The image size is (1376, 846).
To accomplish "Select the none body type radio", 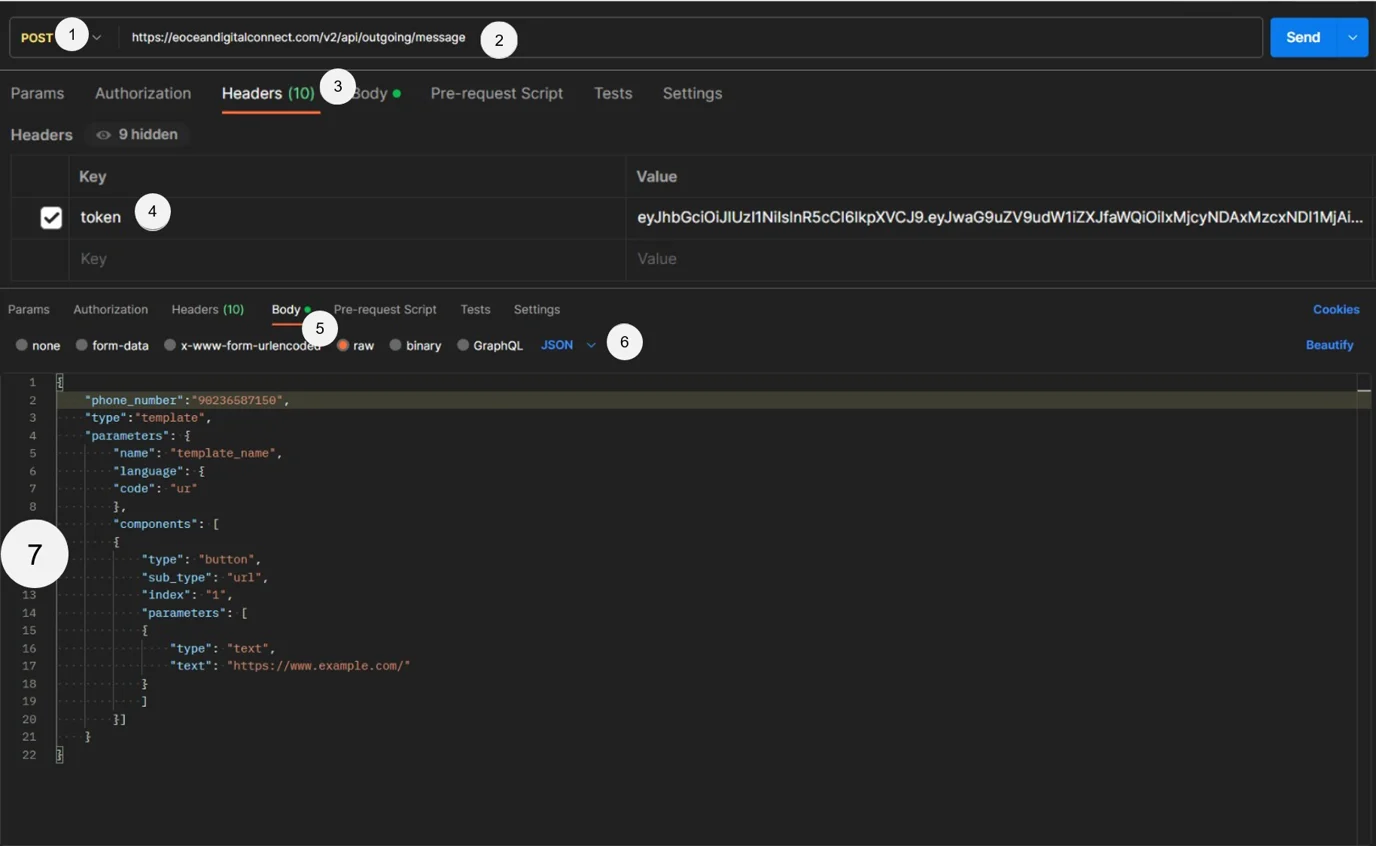I will click(22, 345).
